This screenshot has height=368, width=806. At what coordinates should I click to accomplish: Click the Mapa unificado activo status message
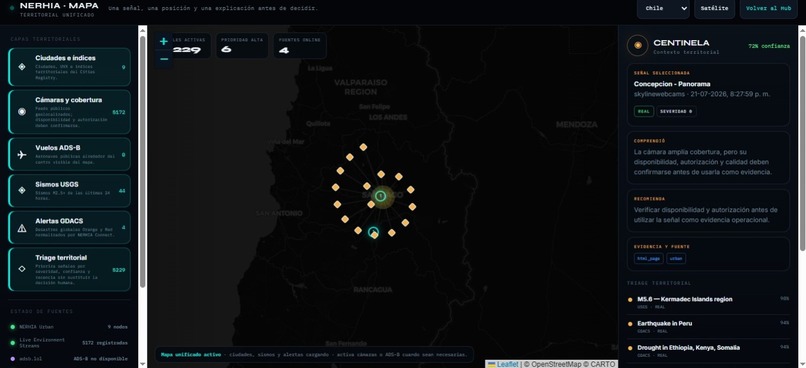click(x=314, y=355)
